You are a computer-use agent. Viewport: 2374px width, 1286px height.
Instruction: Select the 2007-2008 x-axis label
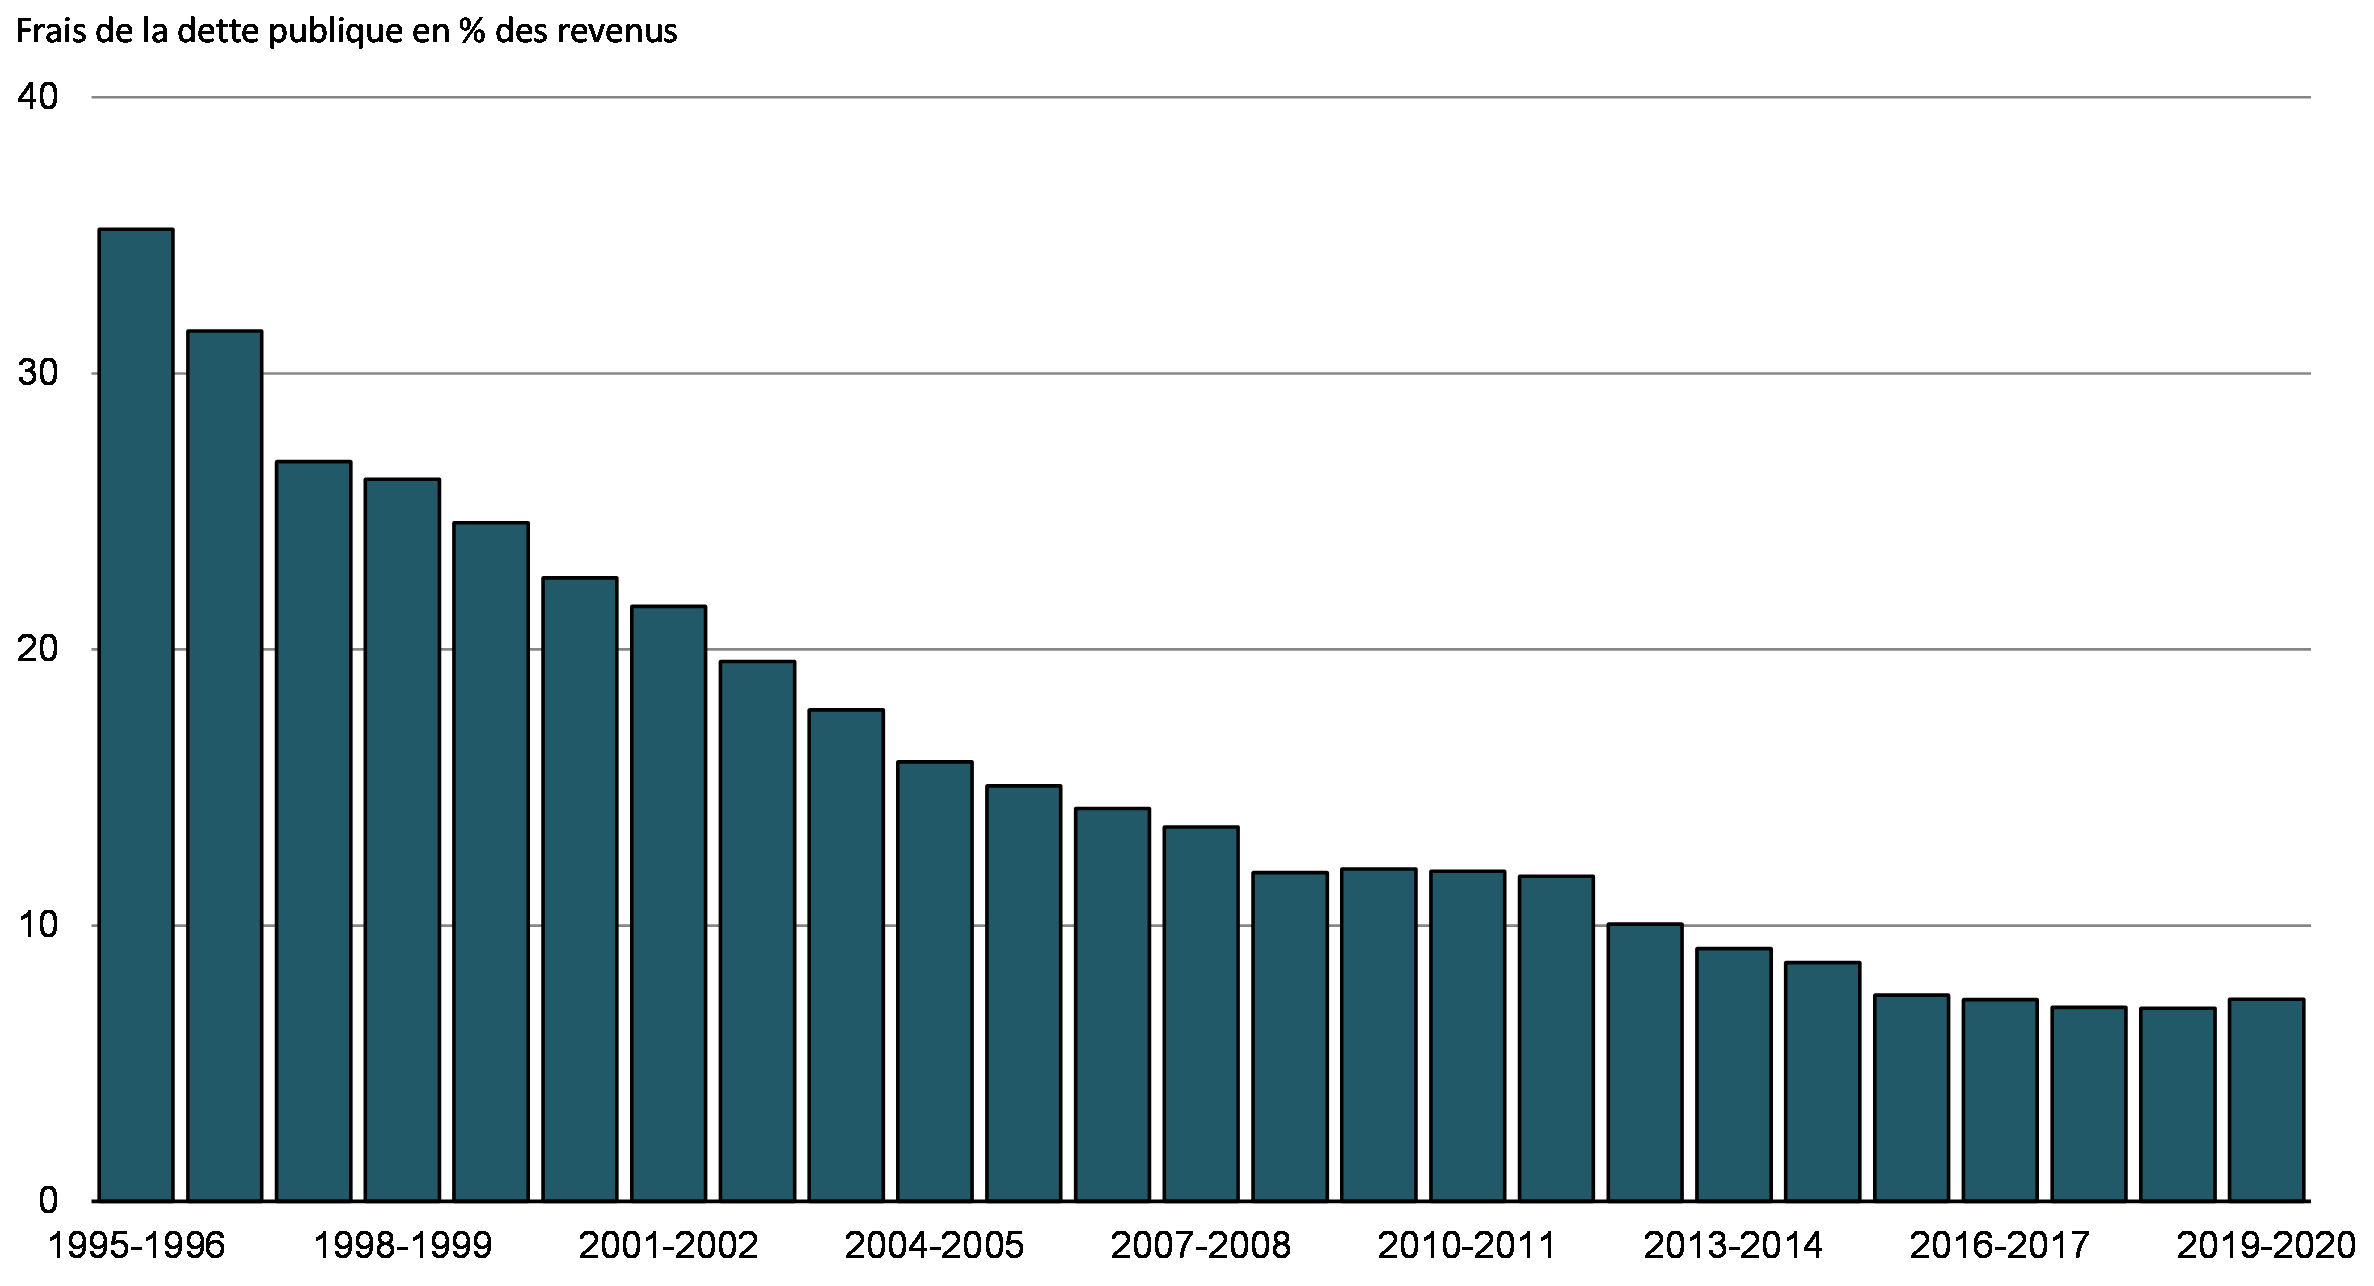point(1200,1246)
